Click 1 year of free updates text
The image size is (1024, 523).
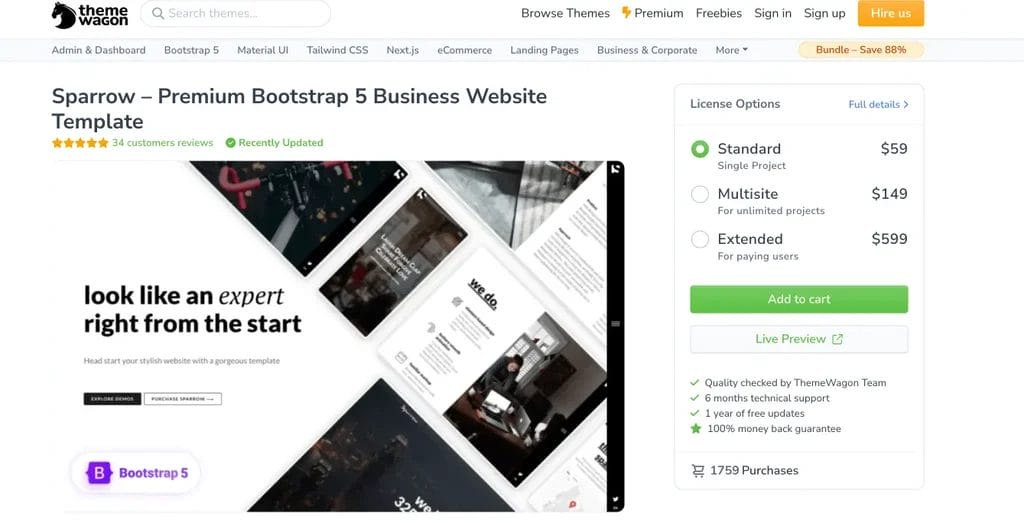[x=755, y=413]
